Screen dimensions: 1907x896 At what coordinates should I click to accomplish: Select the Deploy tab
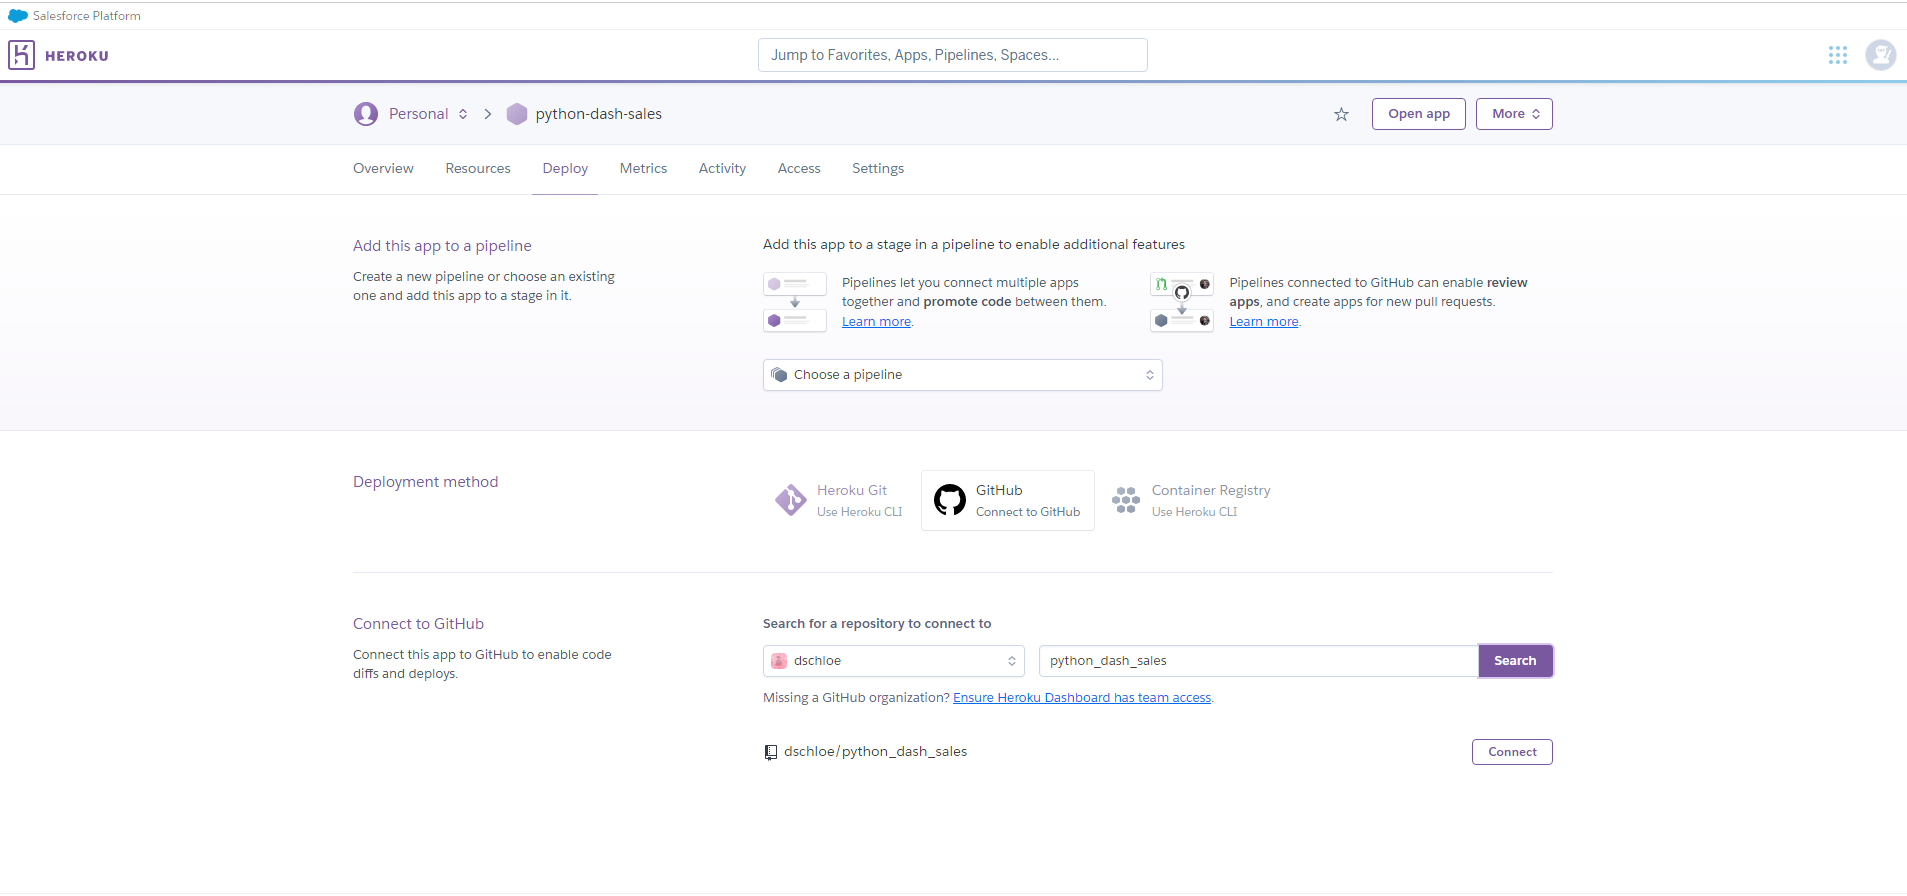point(565,168)
